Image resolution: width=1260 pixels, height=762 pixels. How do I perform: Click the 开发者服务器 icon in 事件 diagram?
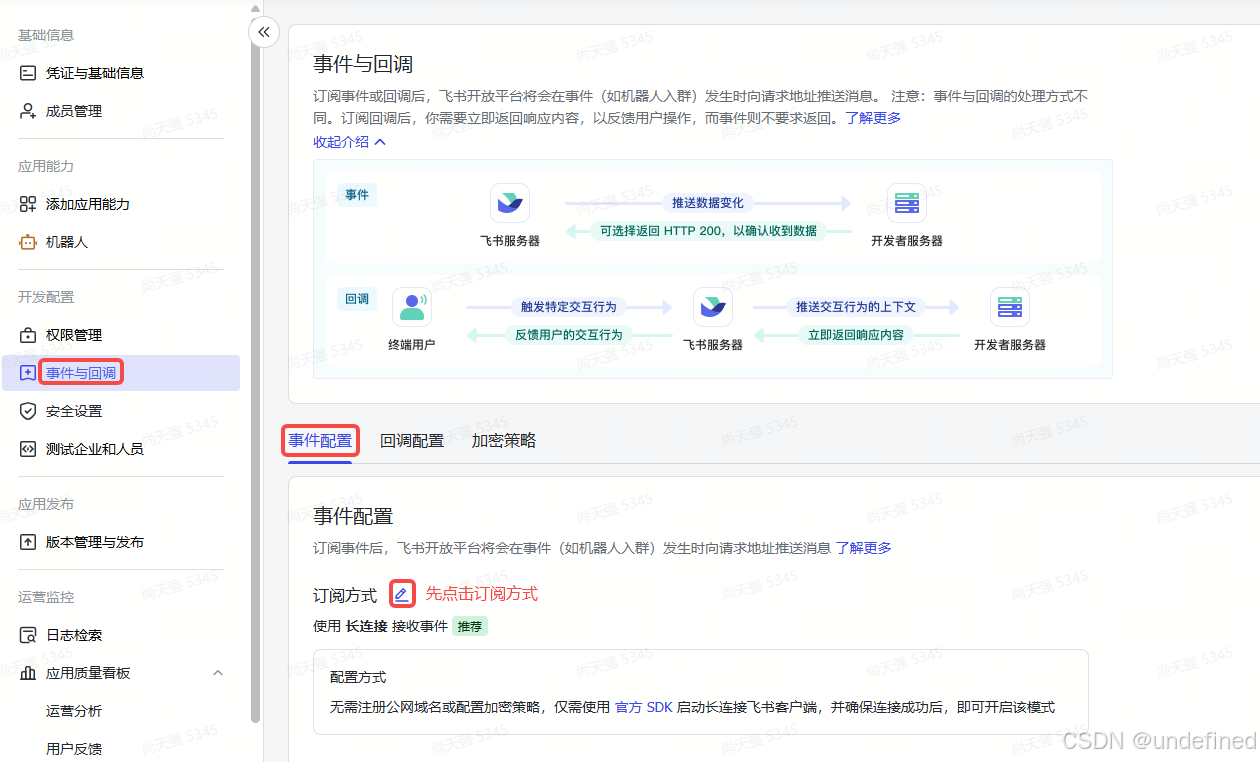[907, 203]
